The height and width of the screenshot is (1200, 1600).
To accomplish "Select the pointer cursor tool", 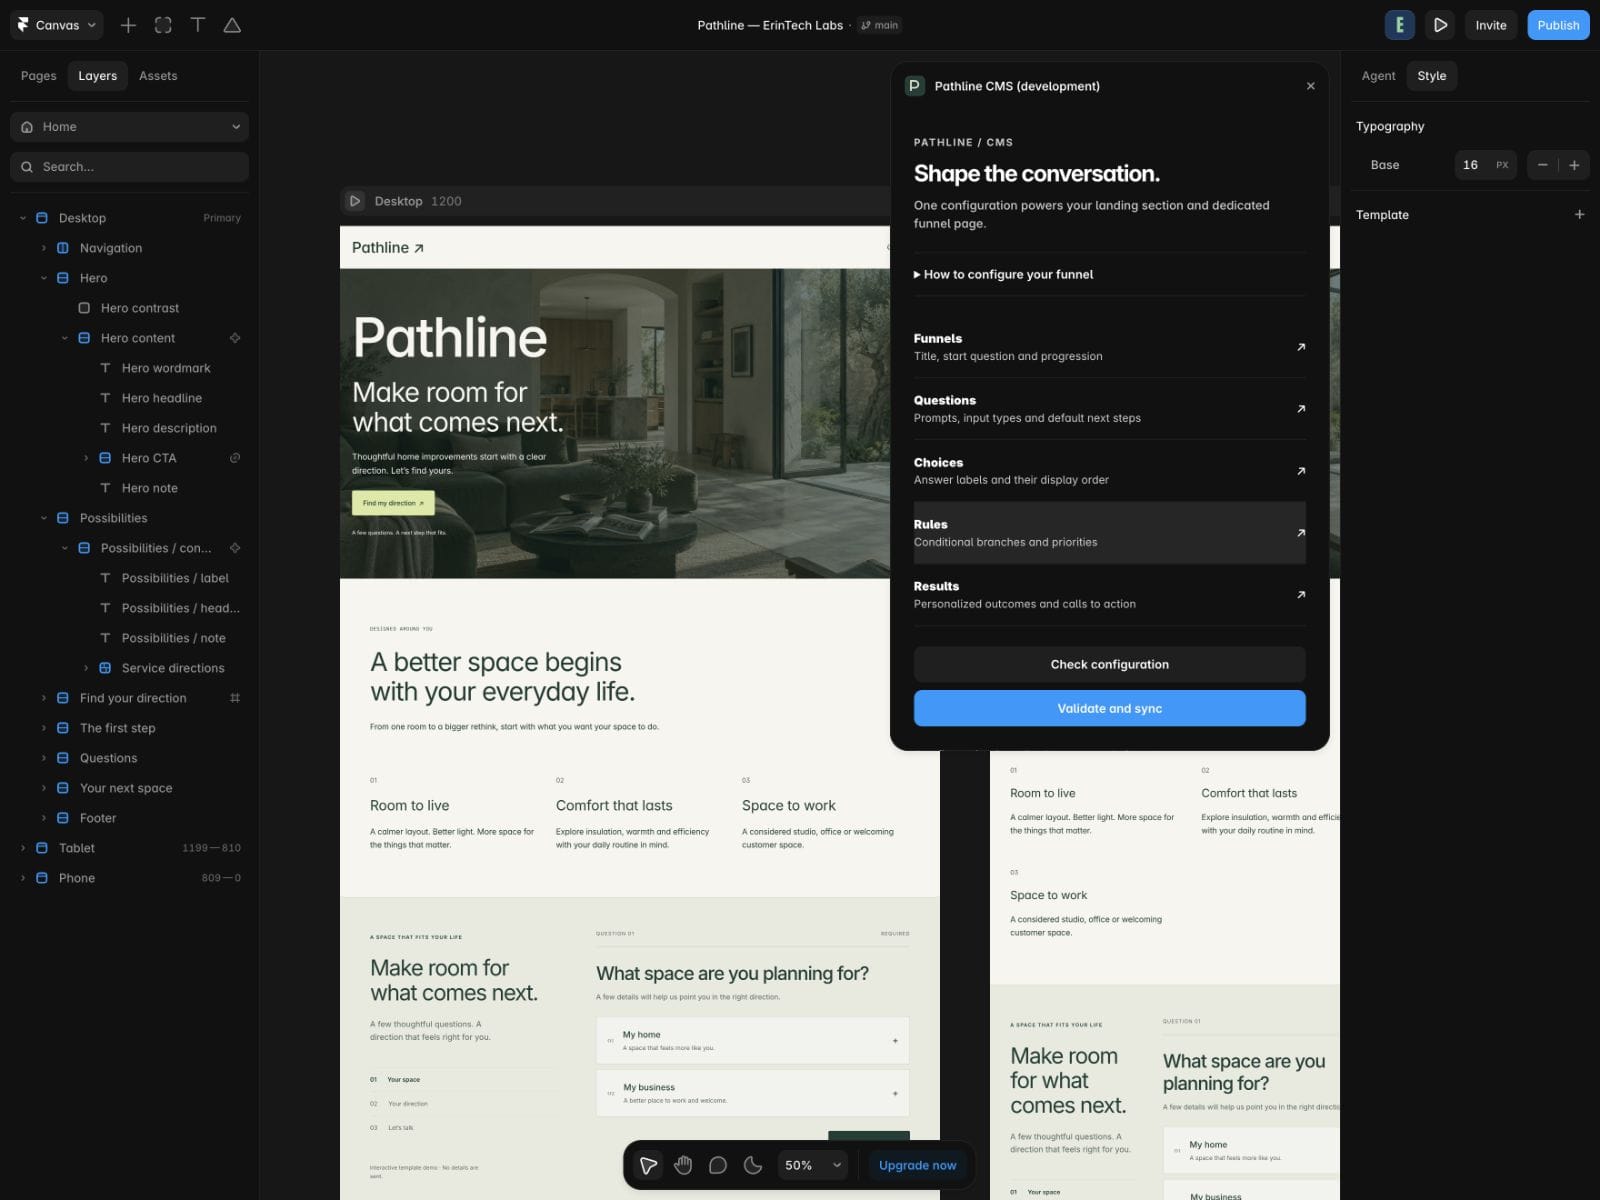I will tap(649, 1165).
